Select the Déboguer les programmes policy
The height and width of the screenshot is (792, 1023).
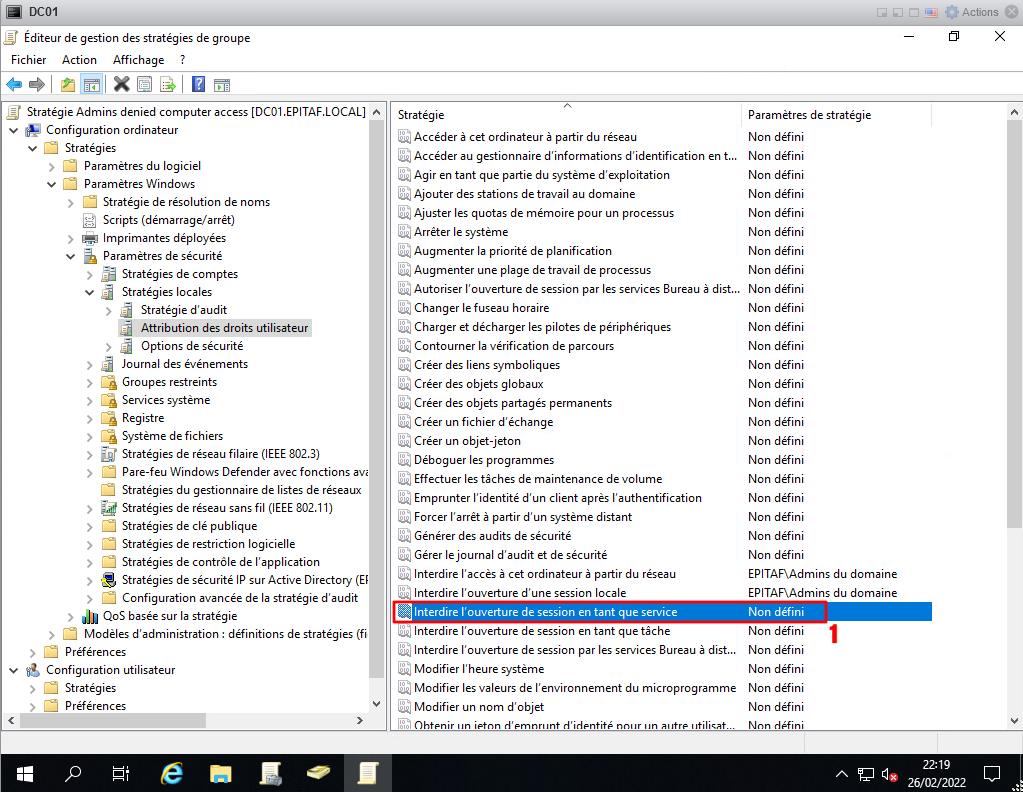tap(483, 460)
